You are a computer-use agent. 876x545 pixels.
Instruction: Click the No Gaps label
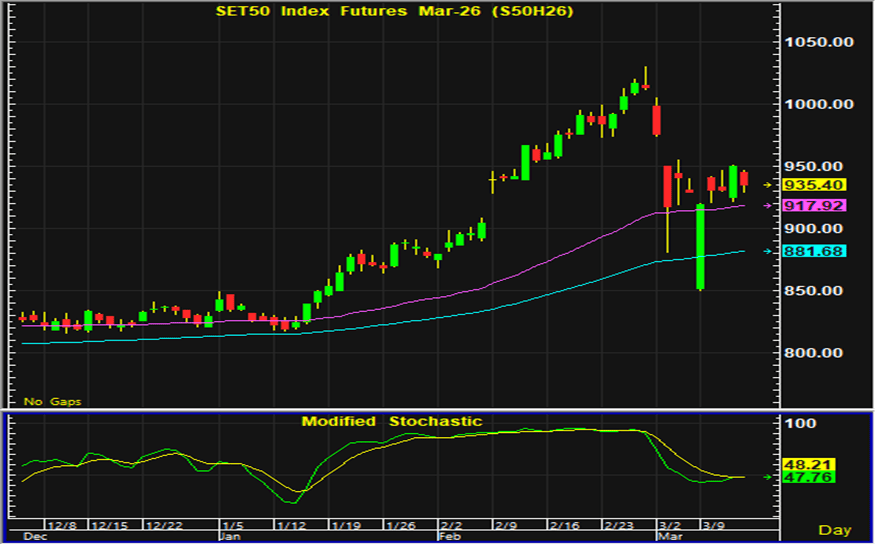[53, 401]
